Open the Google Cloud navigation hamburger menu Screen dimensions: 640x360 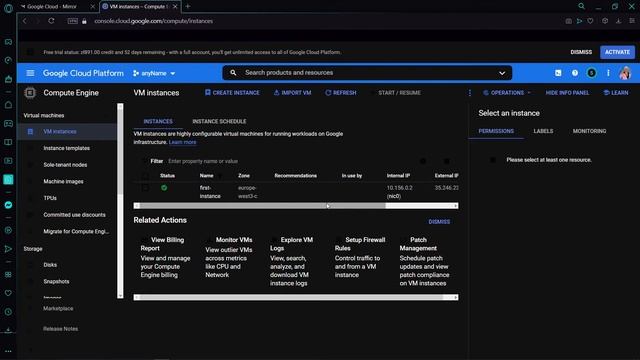pos(30,73)
